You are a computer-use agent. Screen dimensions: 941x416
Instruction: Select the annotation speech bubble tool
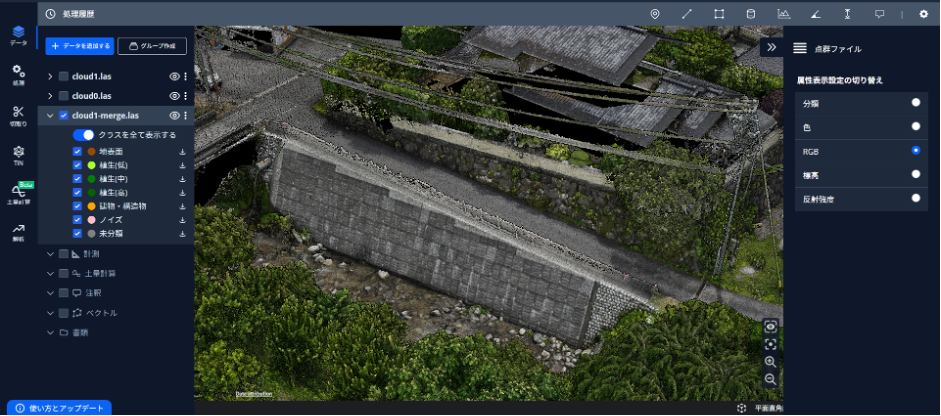[x=879, y=14]
